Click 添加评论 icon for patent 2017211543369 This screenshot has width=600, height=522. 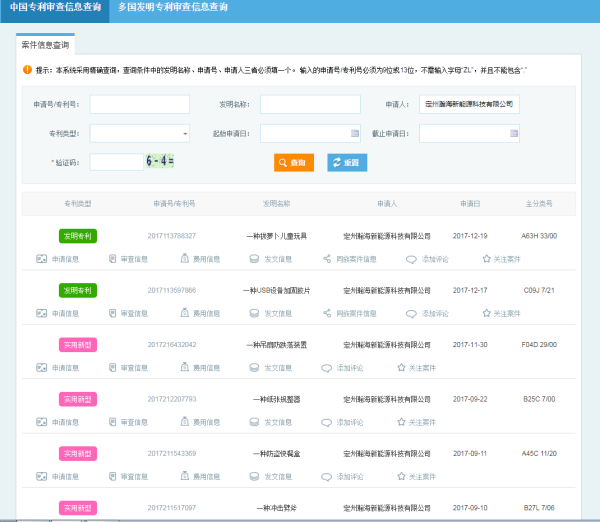tap(326, 476)
